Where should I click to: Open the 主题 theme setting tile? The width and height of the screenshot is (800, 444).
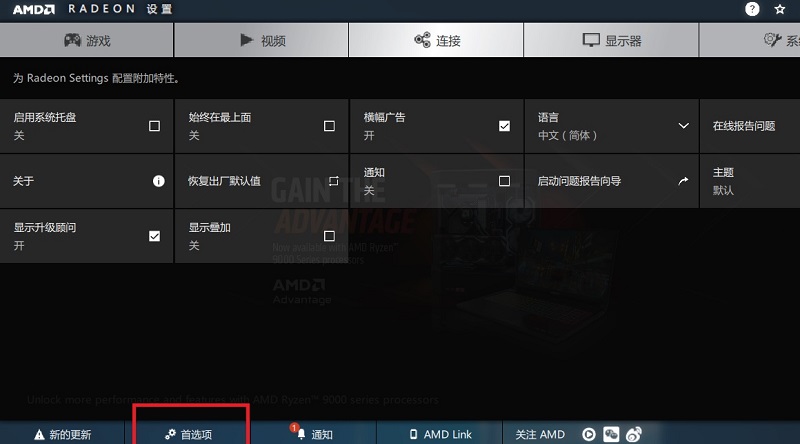[x=750, y=181]
